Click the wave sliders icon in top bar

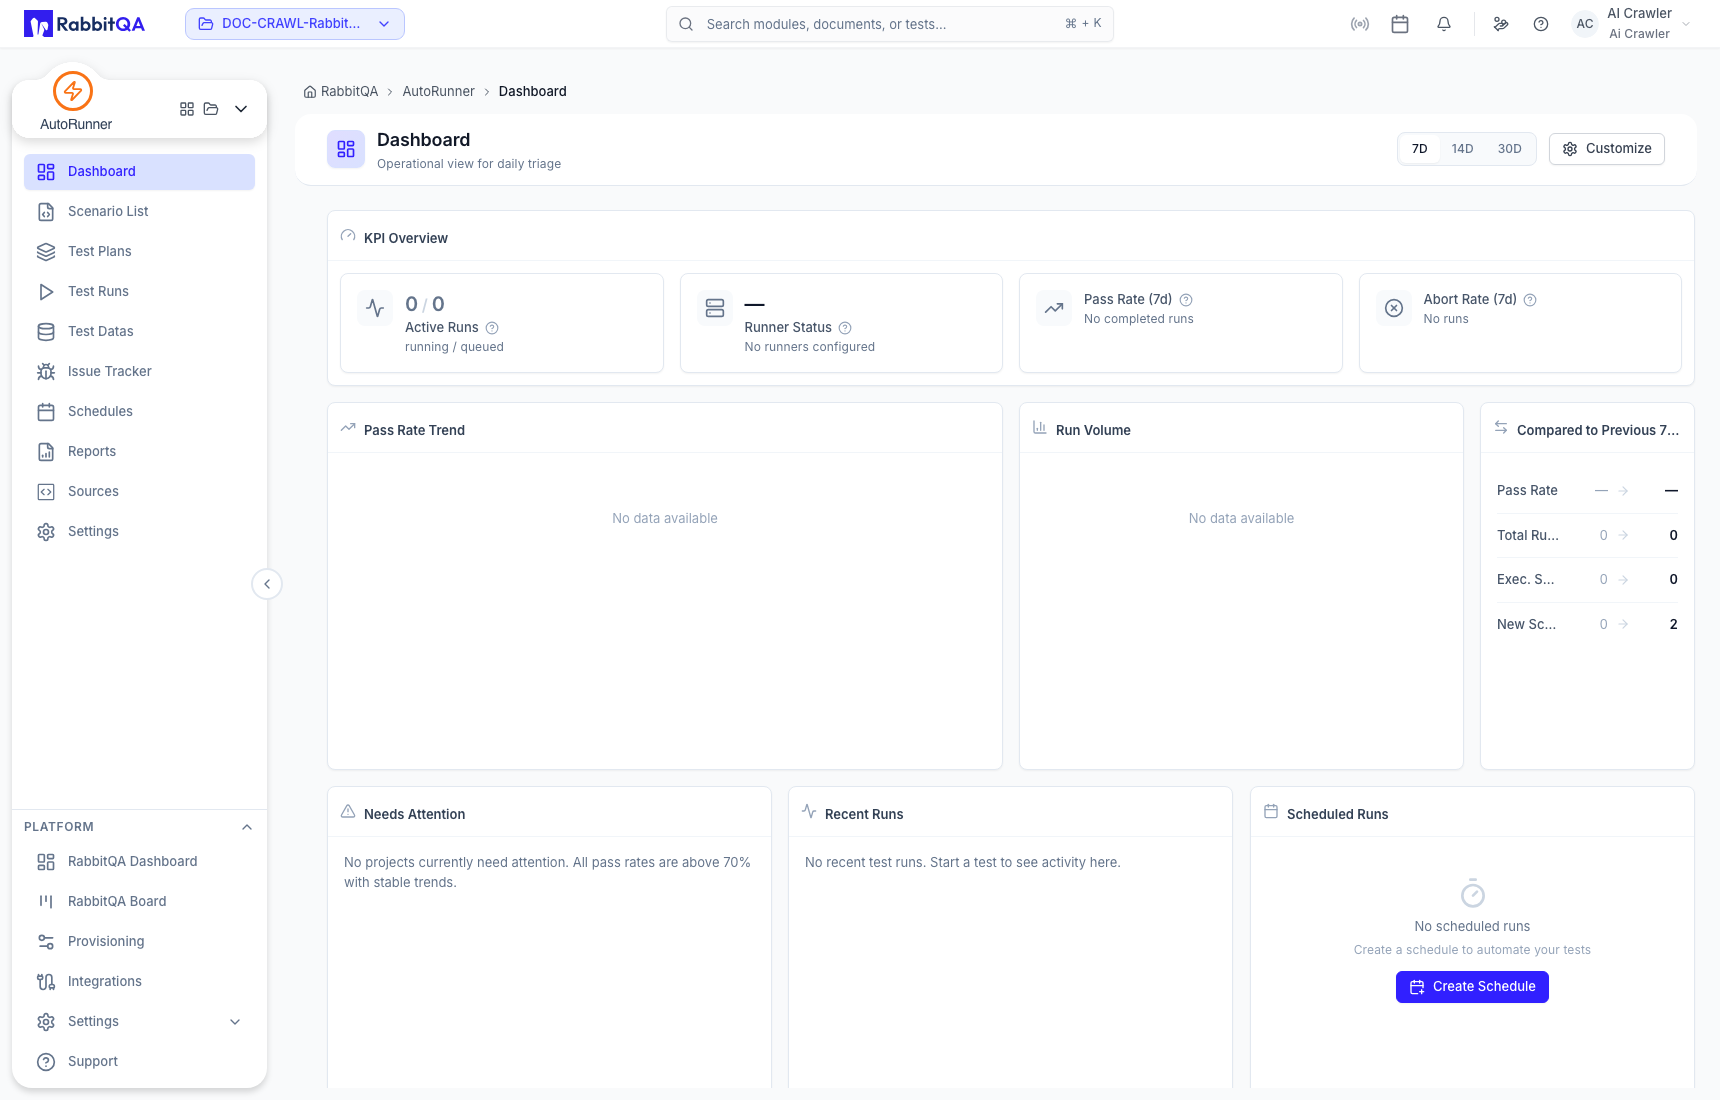pos(1501,24)
